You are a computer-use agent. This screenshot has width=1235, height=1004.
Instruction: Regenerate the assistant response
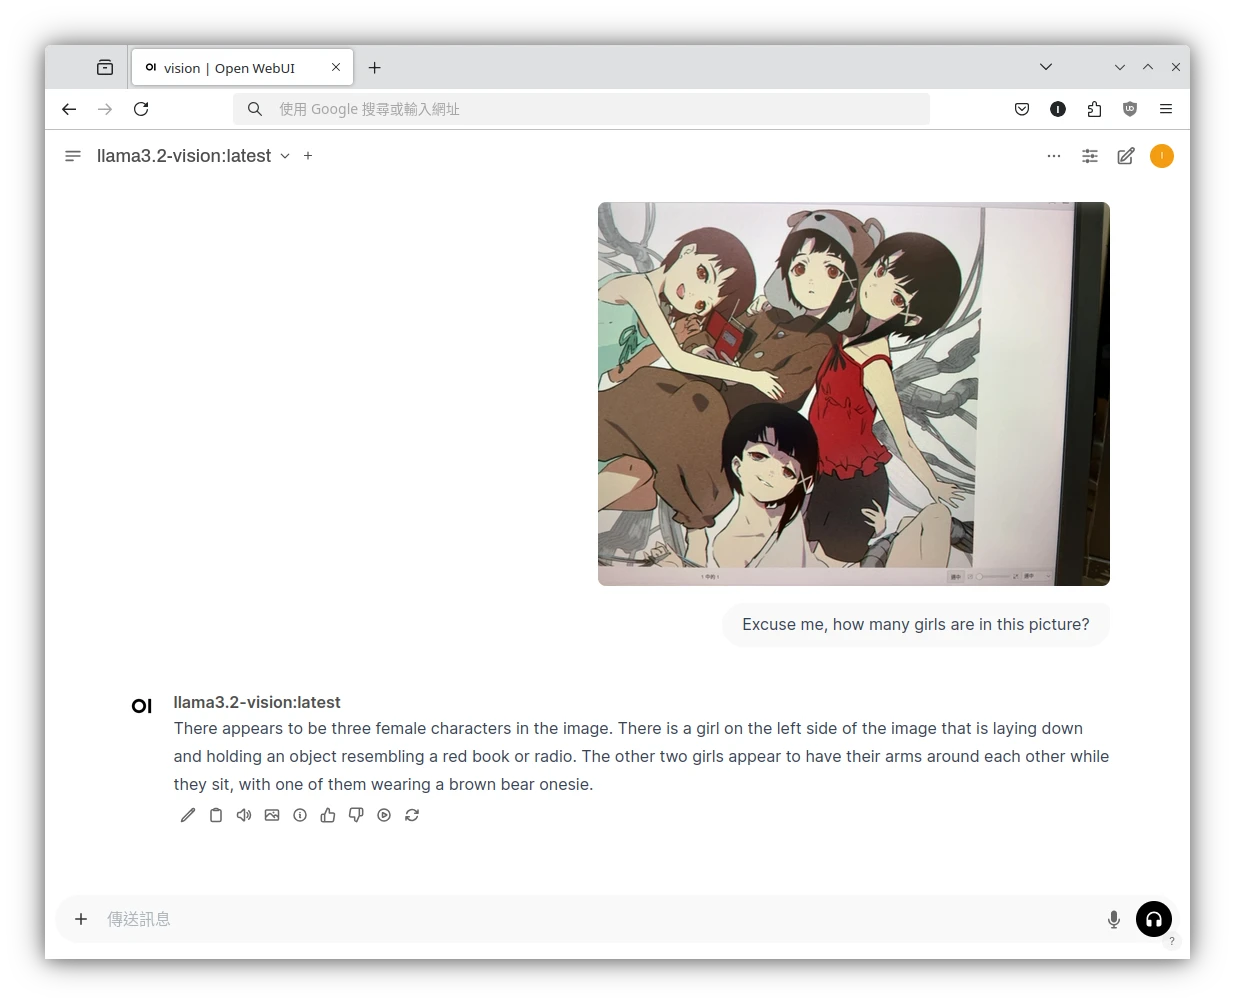pos(412,815)
